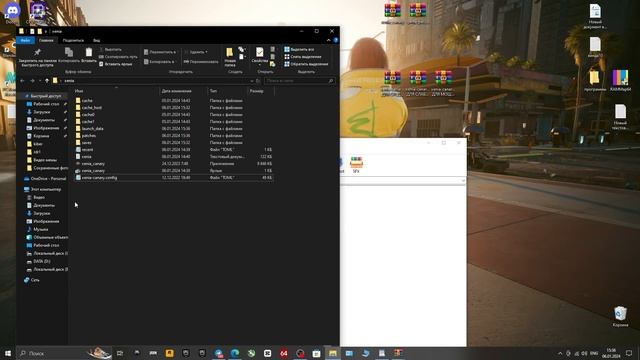Screen dimensions: 640x360
Task: Click the Forward navigation arrow
Action: 32,81
